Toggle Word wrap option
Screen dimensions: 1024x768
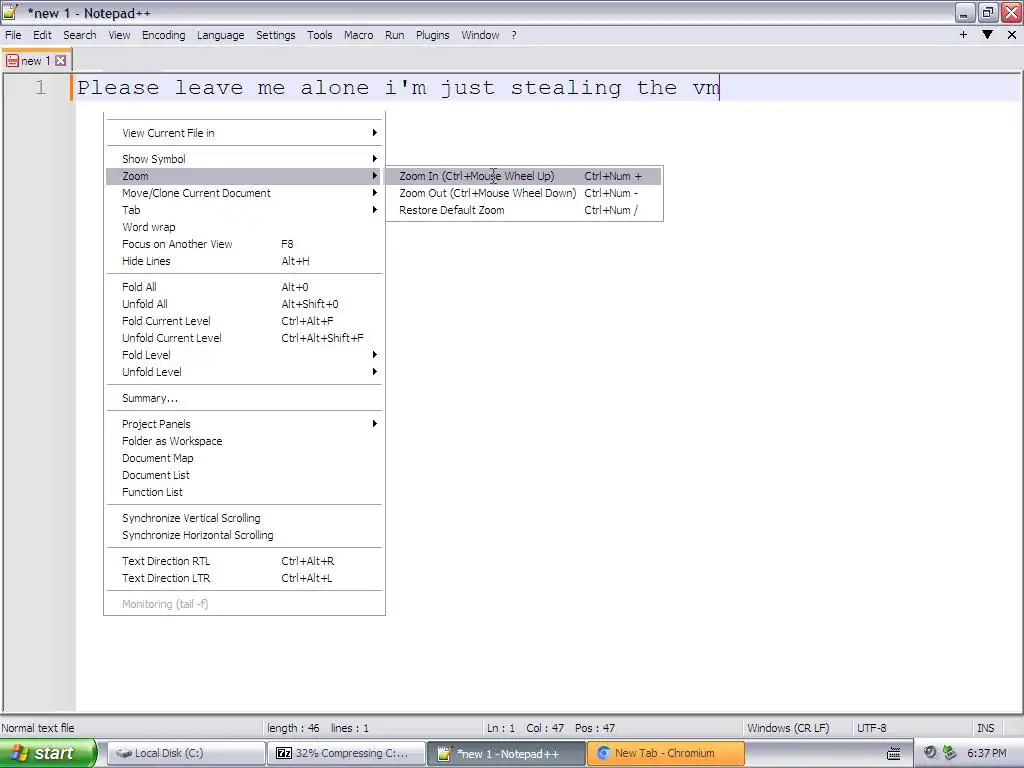point(244,227)
